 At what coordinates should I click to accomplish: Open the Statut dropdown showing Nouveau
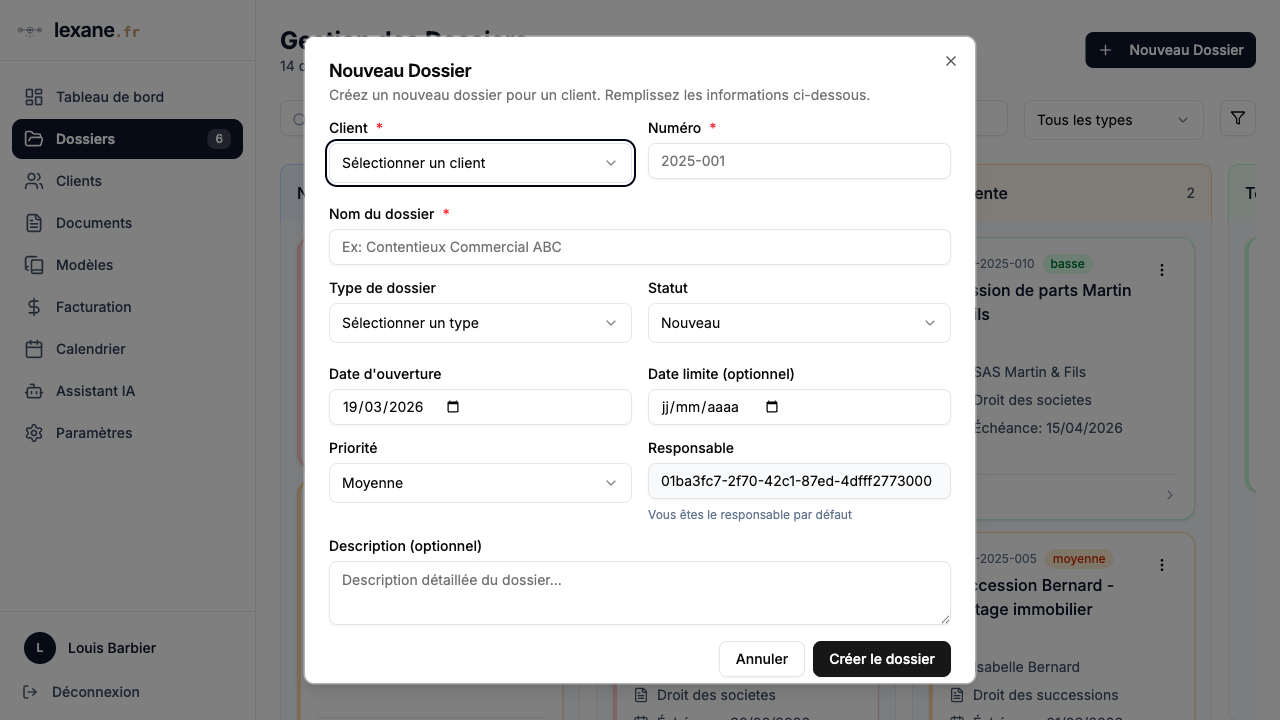pos(799,323)
